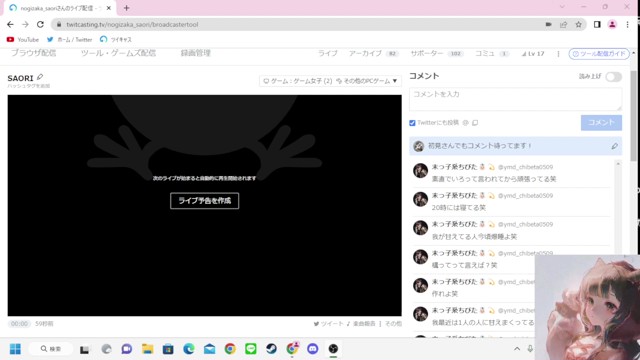
Task: Open the ツール・ゲームズ配信 tab
Action: (118, 53)
